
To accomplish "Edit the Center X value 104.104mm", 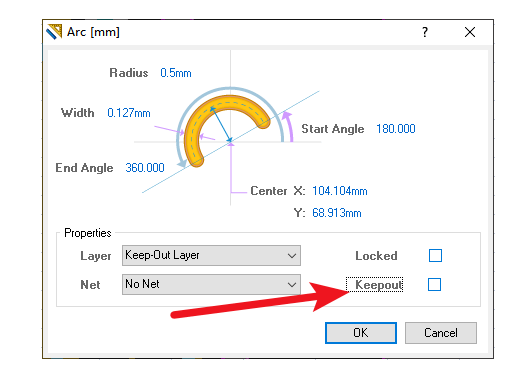I will [340, 191].
